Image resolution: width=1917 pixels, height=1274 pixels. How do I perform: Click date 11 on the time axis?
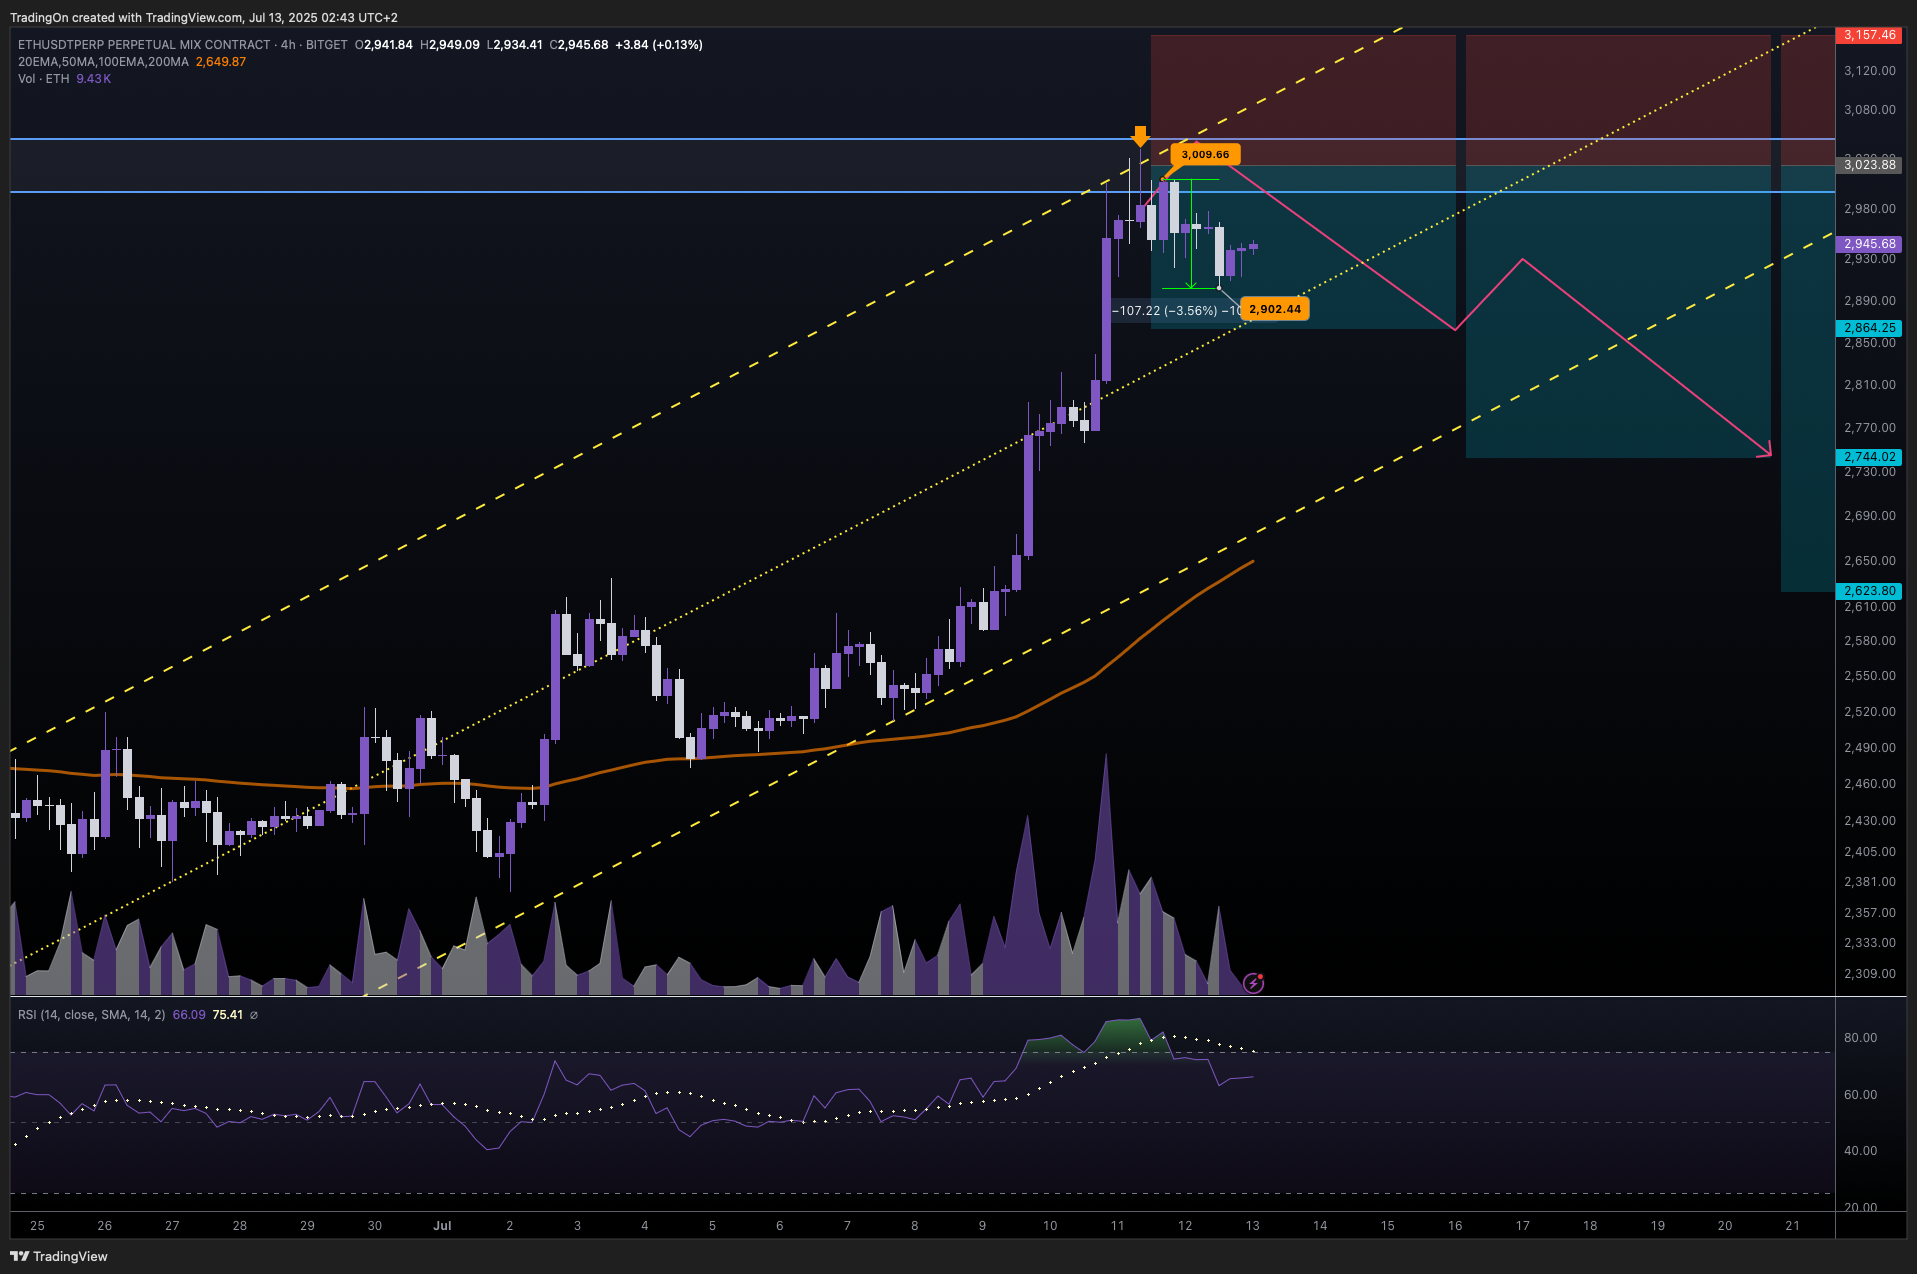pos(1117,1226)
